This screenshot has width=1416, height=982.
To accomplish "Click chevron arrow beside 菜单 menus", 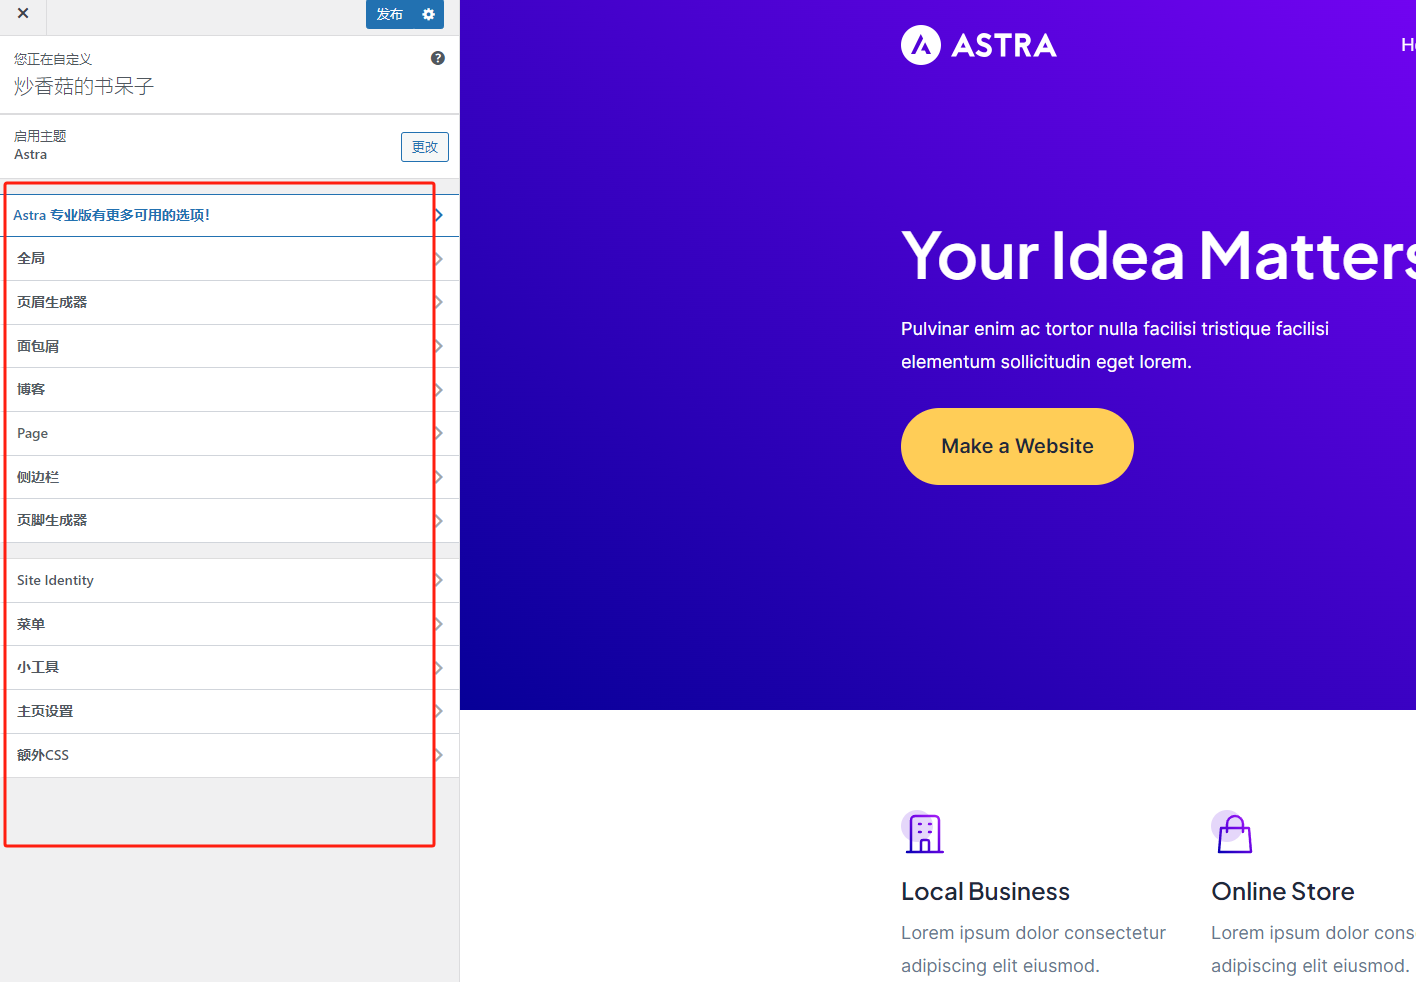I will [x=439, y=624].
